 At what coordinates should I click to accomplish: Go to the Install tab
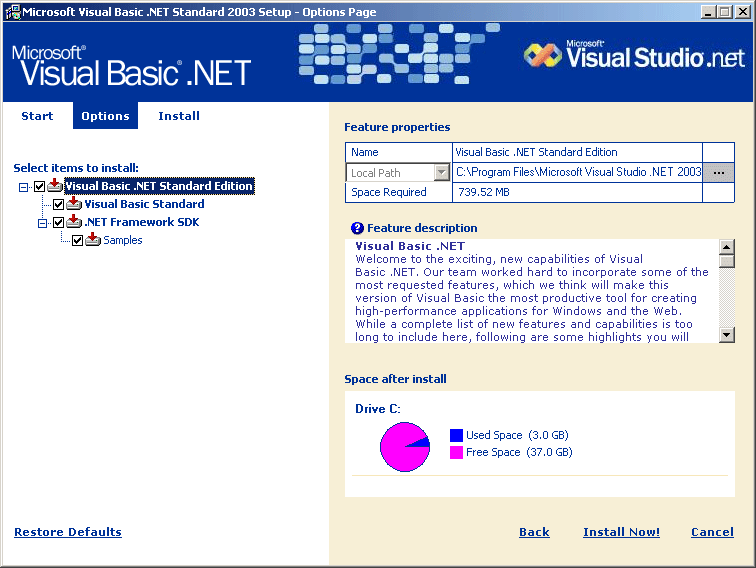179,116
